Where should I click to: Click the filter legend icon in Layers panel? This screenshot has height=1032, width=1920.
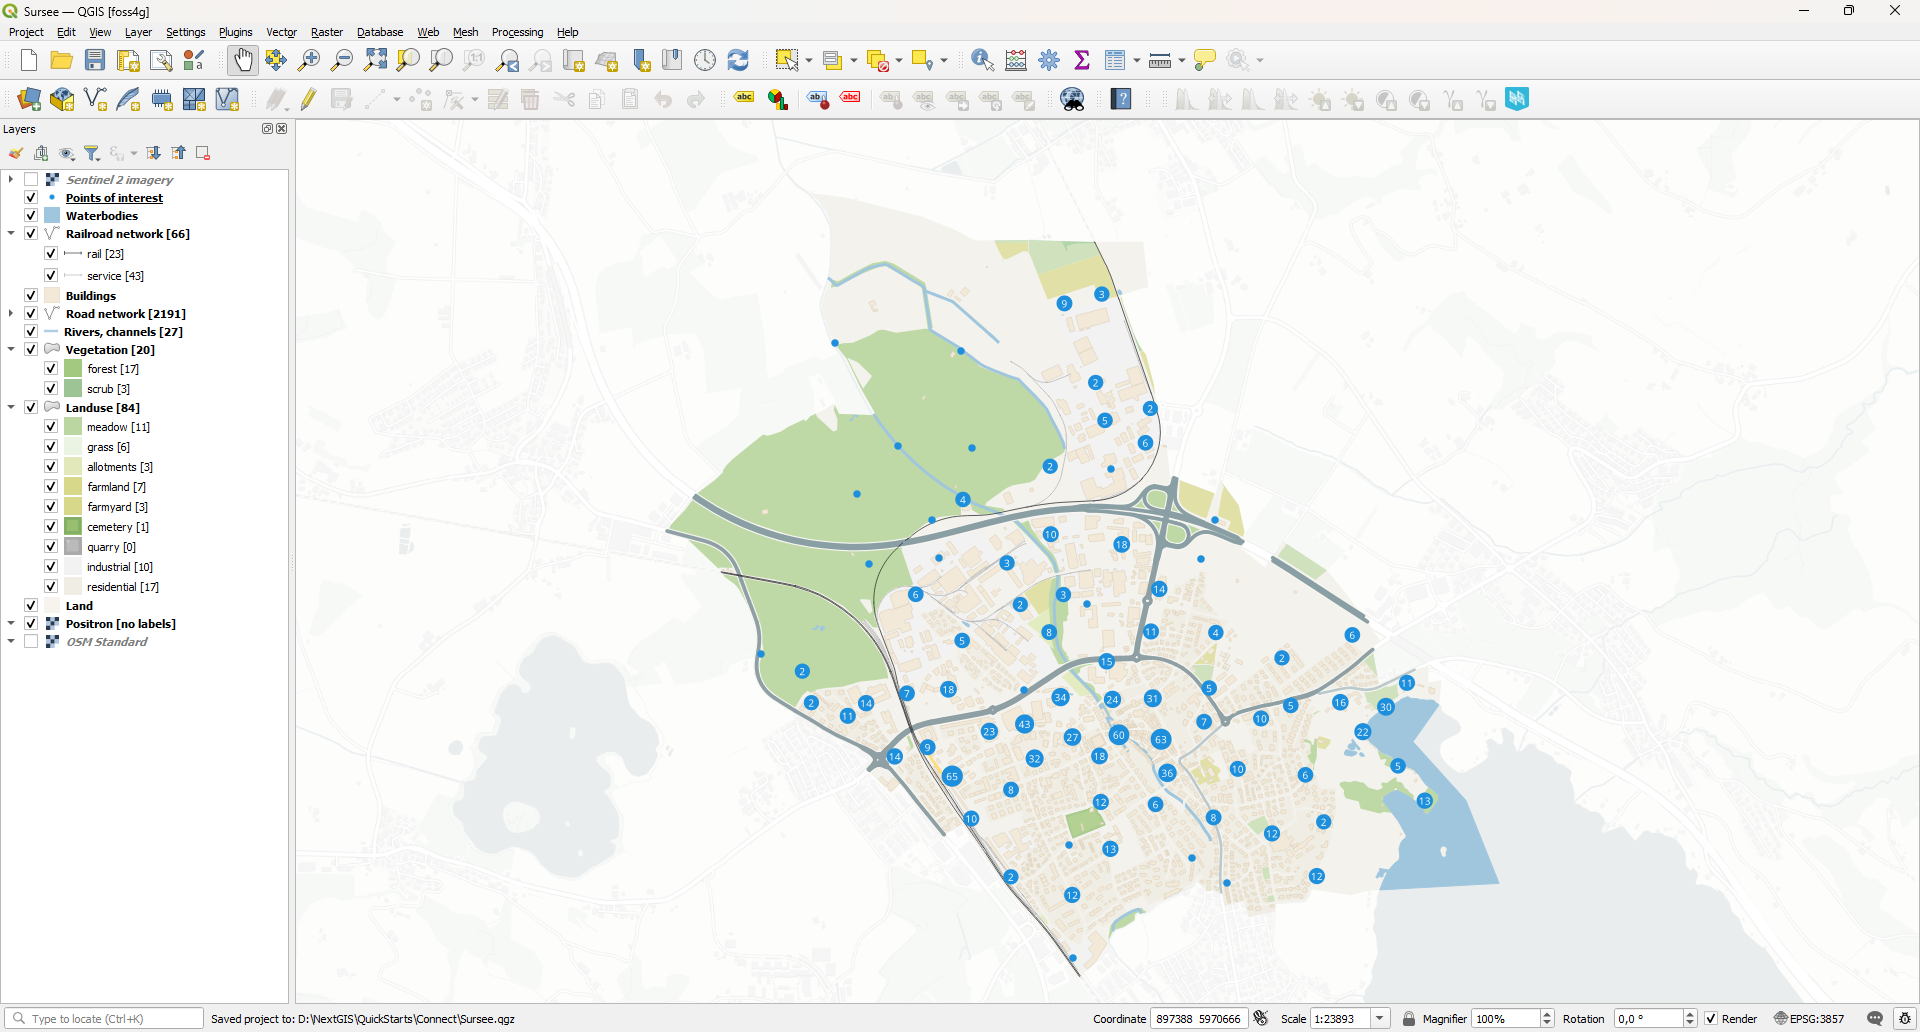(92, 153)
